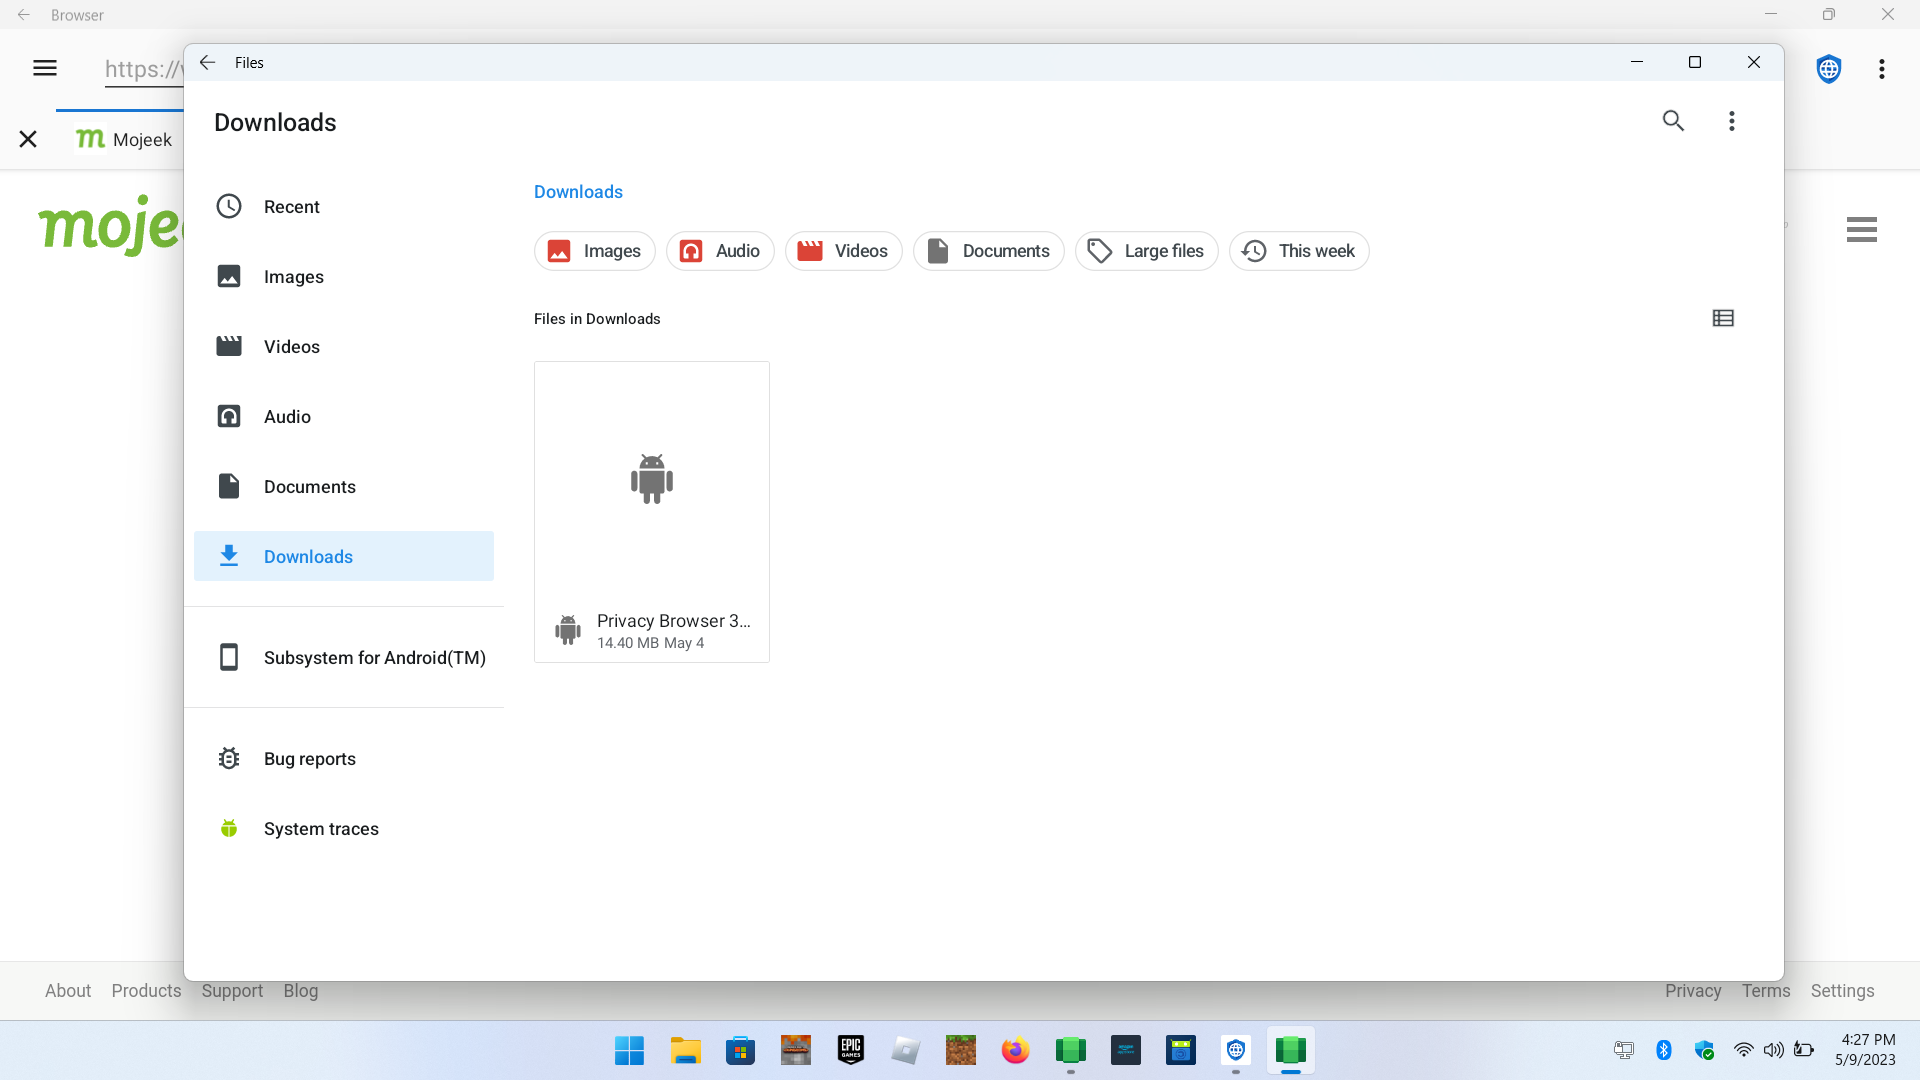This screenshot has width=1920, height=1080.
Task: Open System traces in the sidebar
Action: click(x=344, y=828)
